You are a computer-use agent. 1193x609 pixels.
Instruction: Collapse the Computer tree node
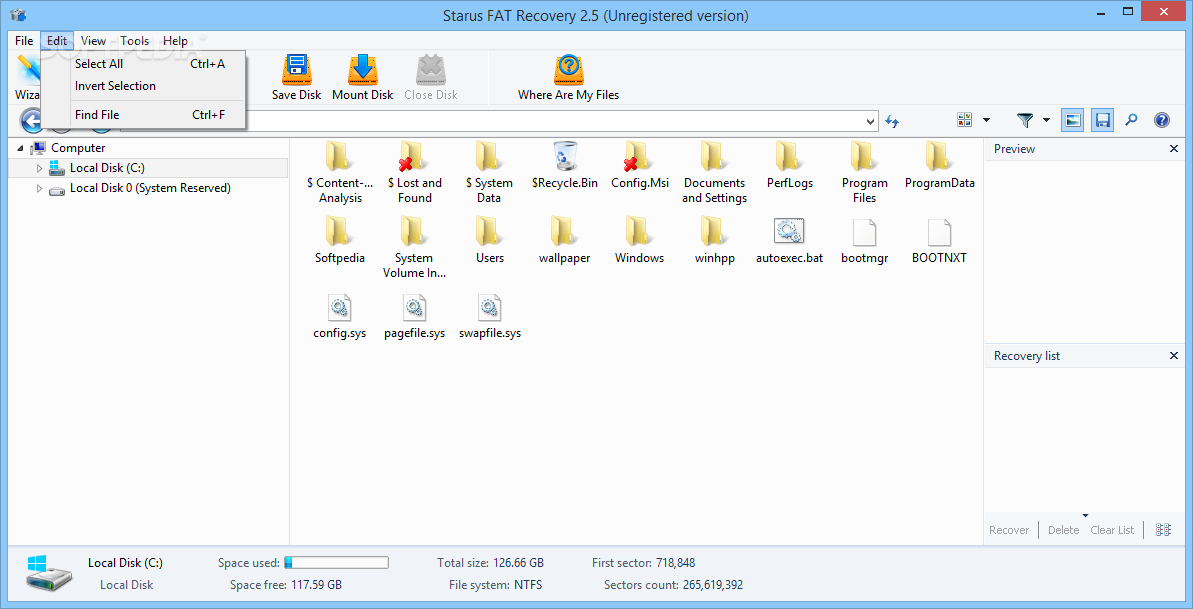click(21, 148)
